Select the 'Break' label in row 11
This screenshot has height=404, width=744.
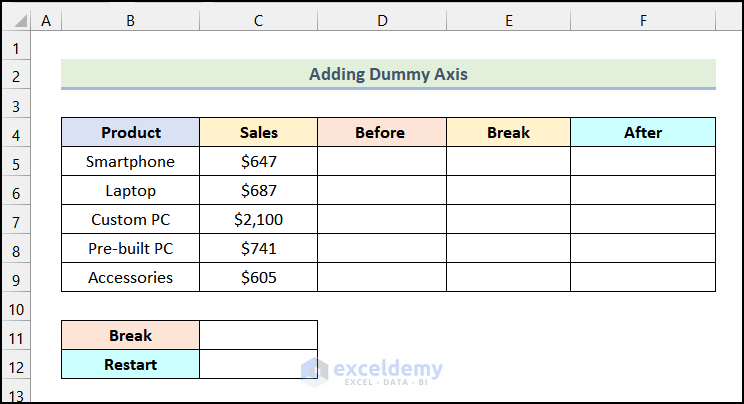click(x=130, y=335)
